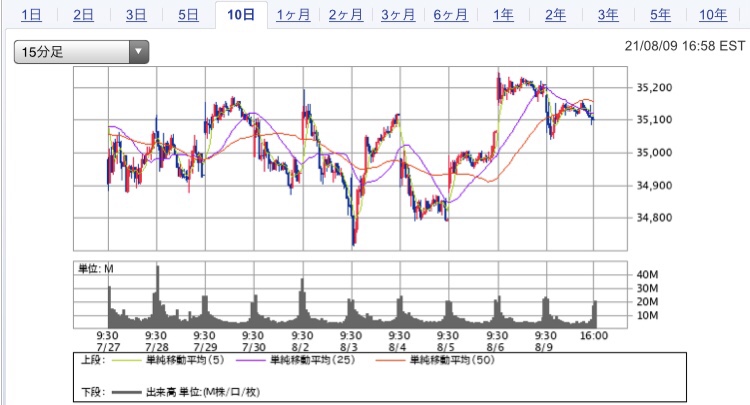Expand the 15分足 interval dropdown
This screenshot has height=405, width=750.
(x=70, y=52)
